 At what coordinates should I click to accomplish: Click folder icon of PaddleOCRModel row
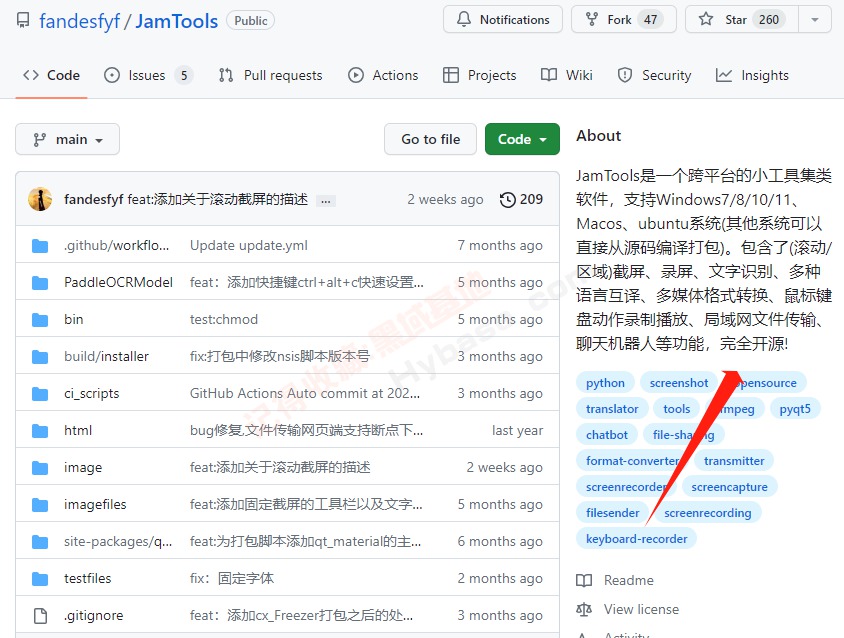pos(40,283)
